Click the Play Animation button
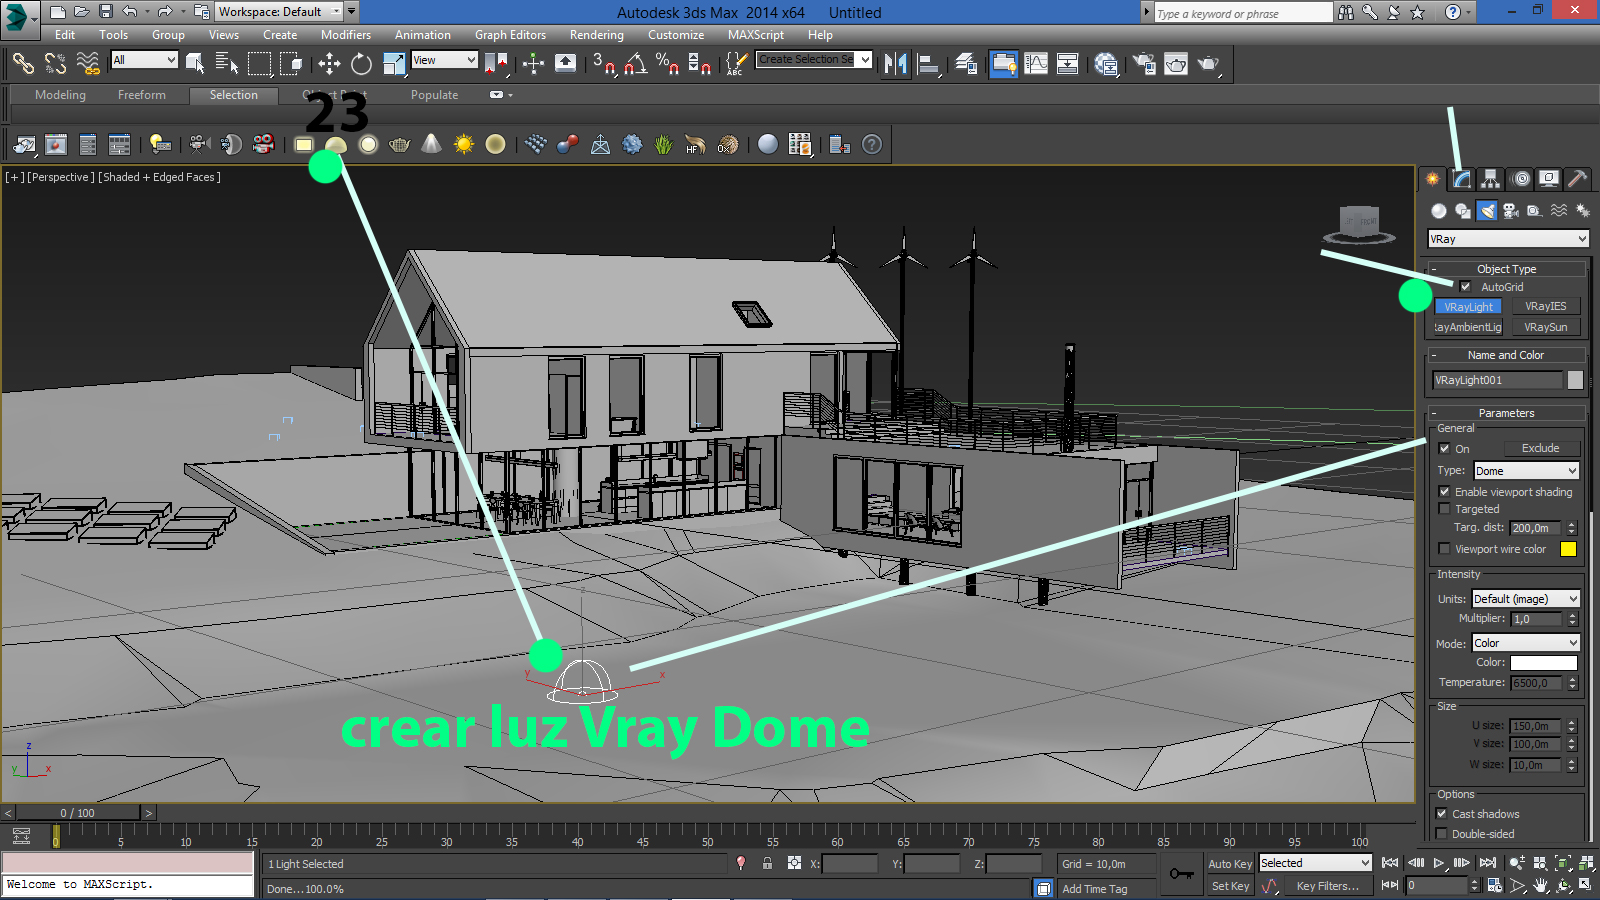This screenshot has height=900, width=1600. (1437, 862)
